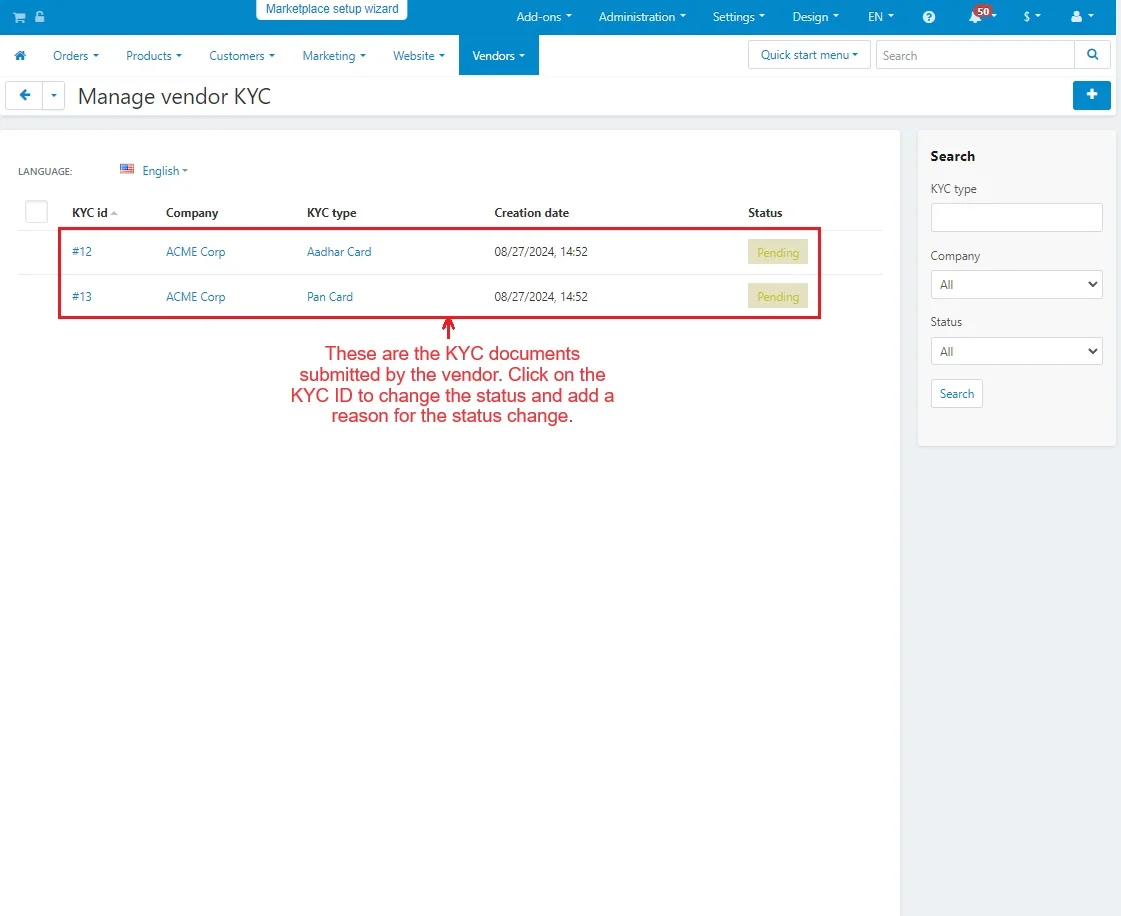This screenshot has height=916, width=1121.
Task: Click the Search button in sidebar
Action: pos(956,394)
